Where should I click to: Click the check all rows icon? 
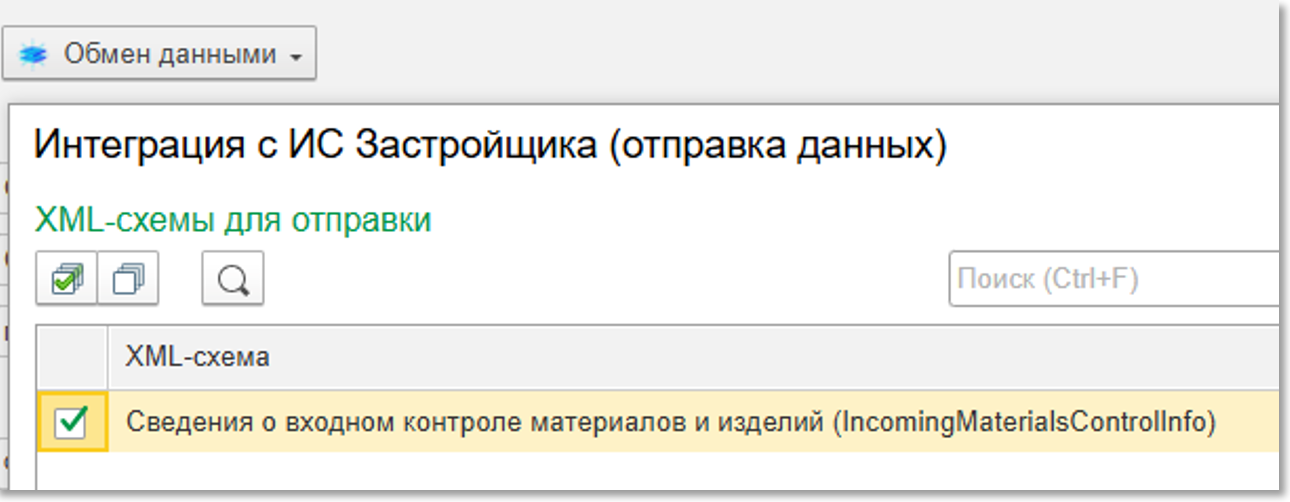[67, 279]
